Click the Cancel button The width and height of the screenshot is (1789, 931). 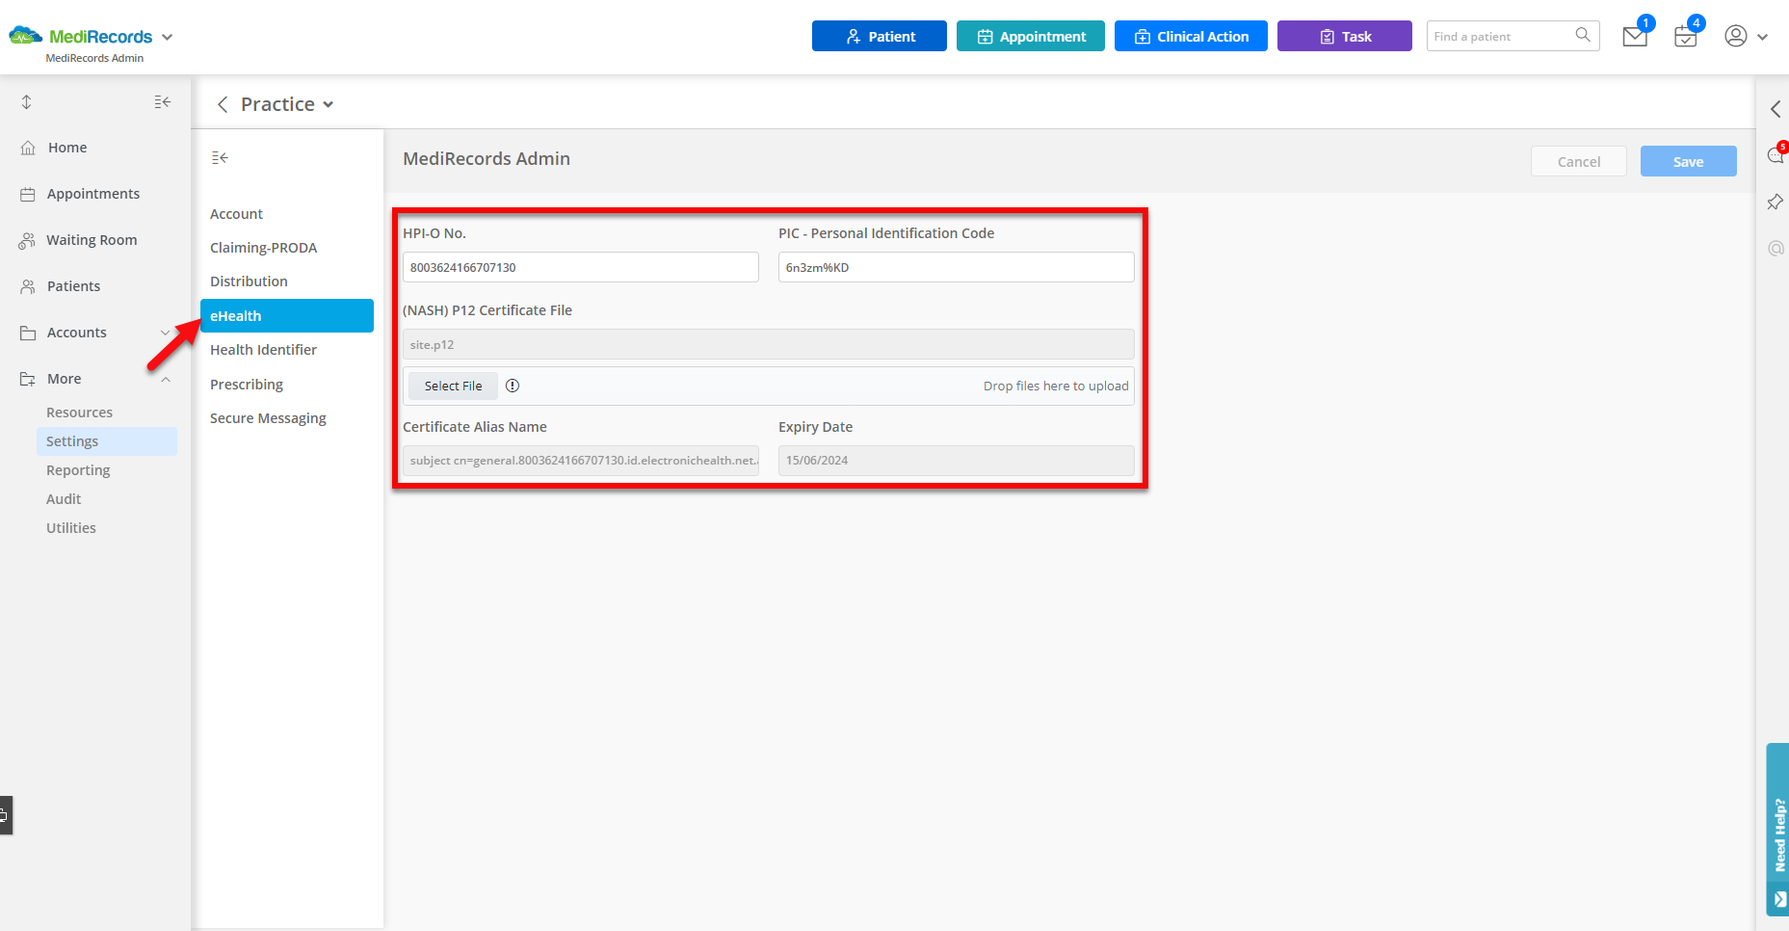(1579, 161)
